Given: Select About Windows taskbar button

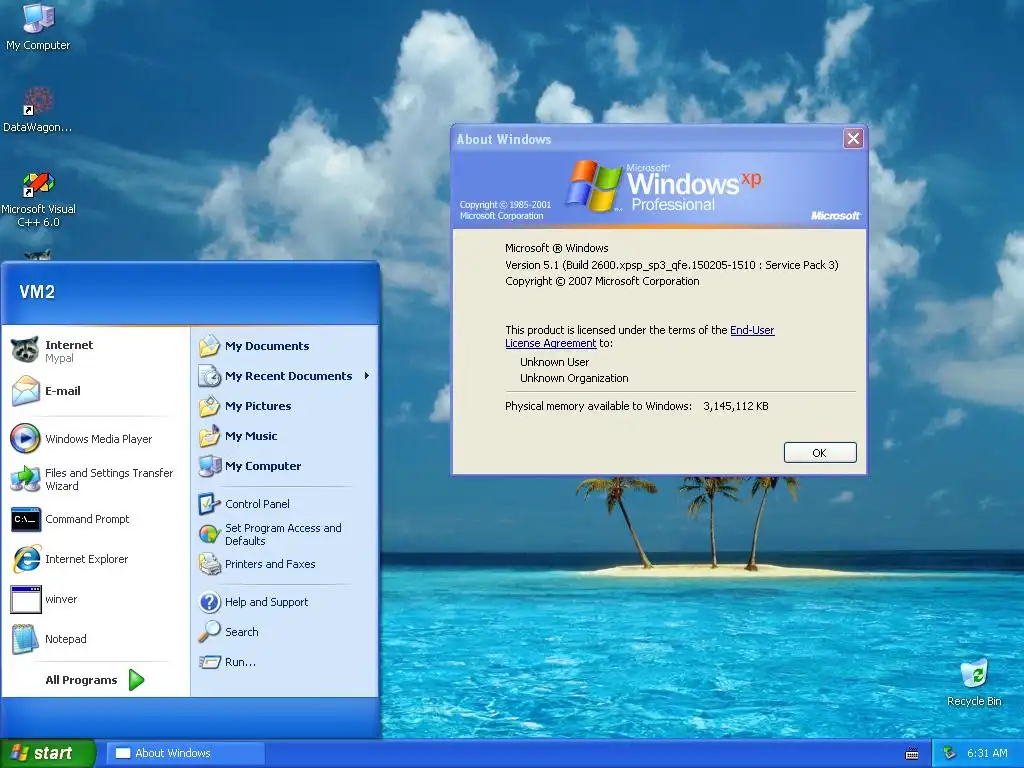Looking at the screenshot, I should pos(185,754).
